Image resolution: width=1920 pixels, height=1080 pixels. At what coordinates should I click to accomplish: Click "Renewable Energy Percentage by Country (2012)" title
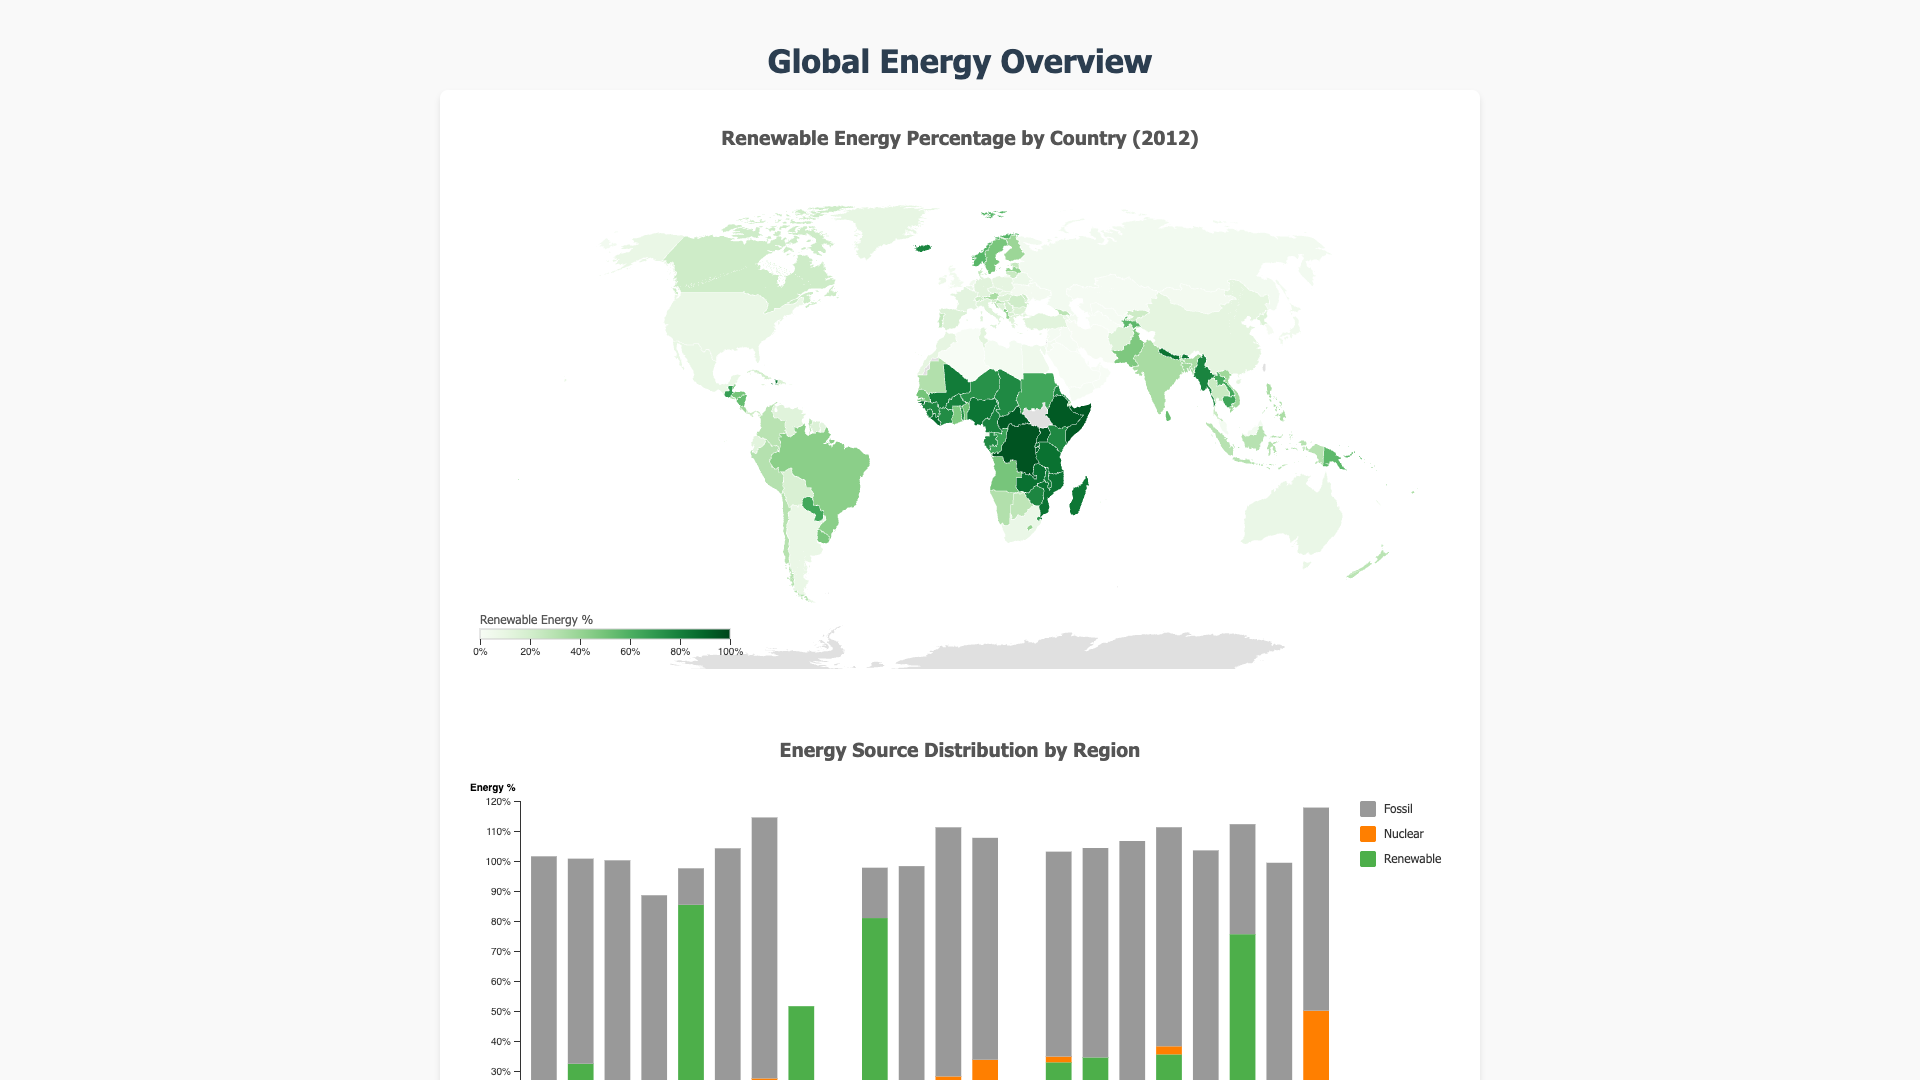pyautogui.click(x=959, y=138)
